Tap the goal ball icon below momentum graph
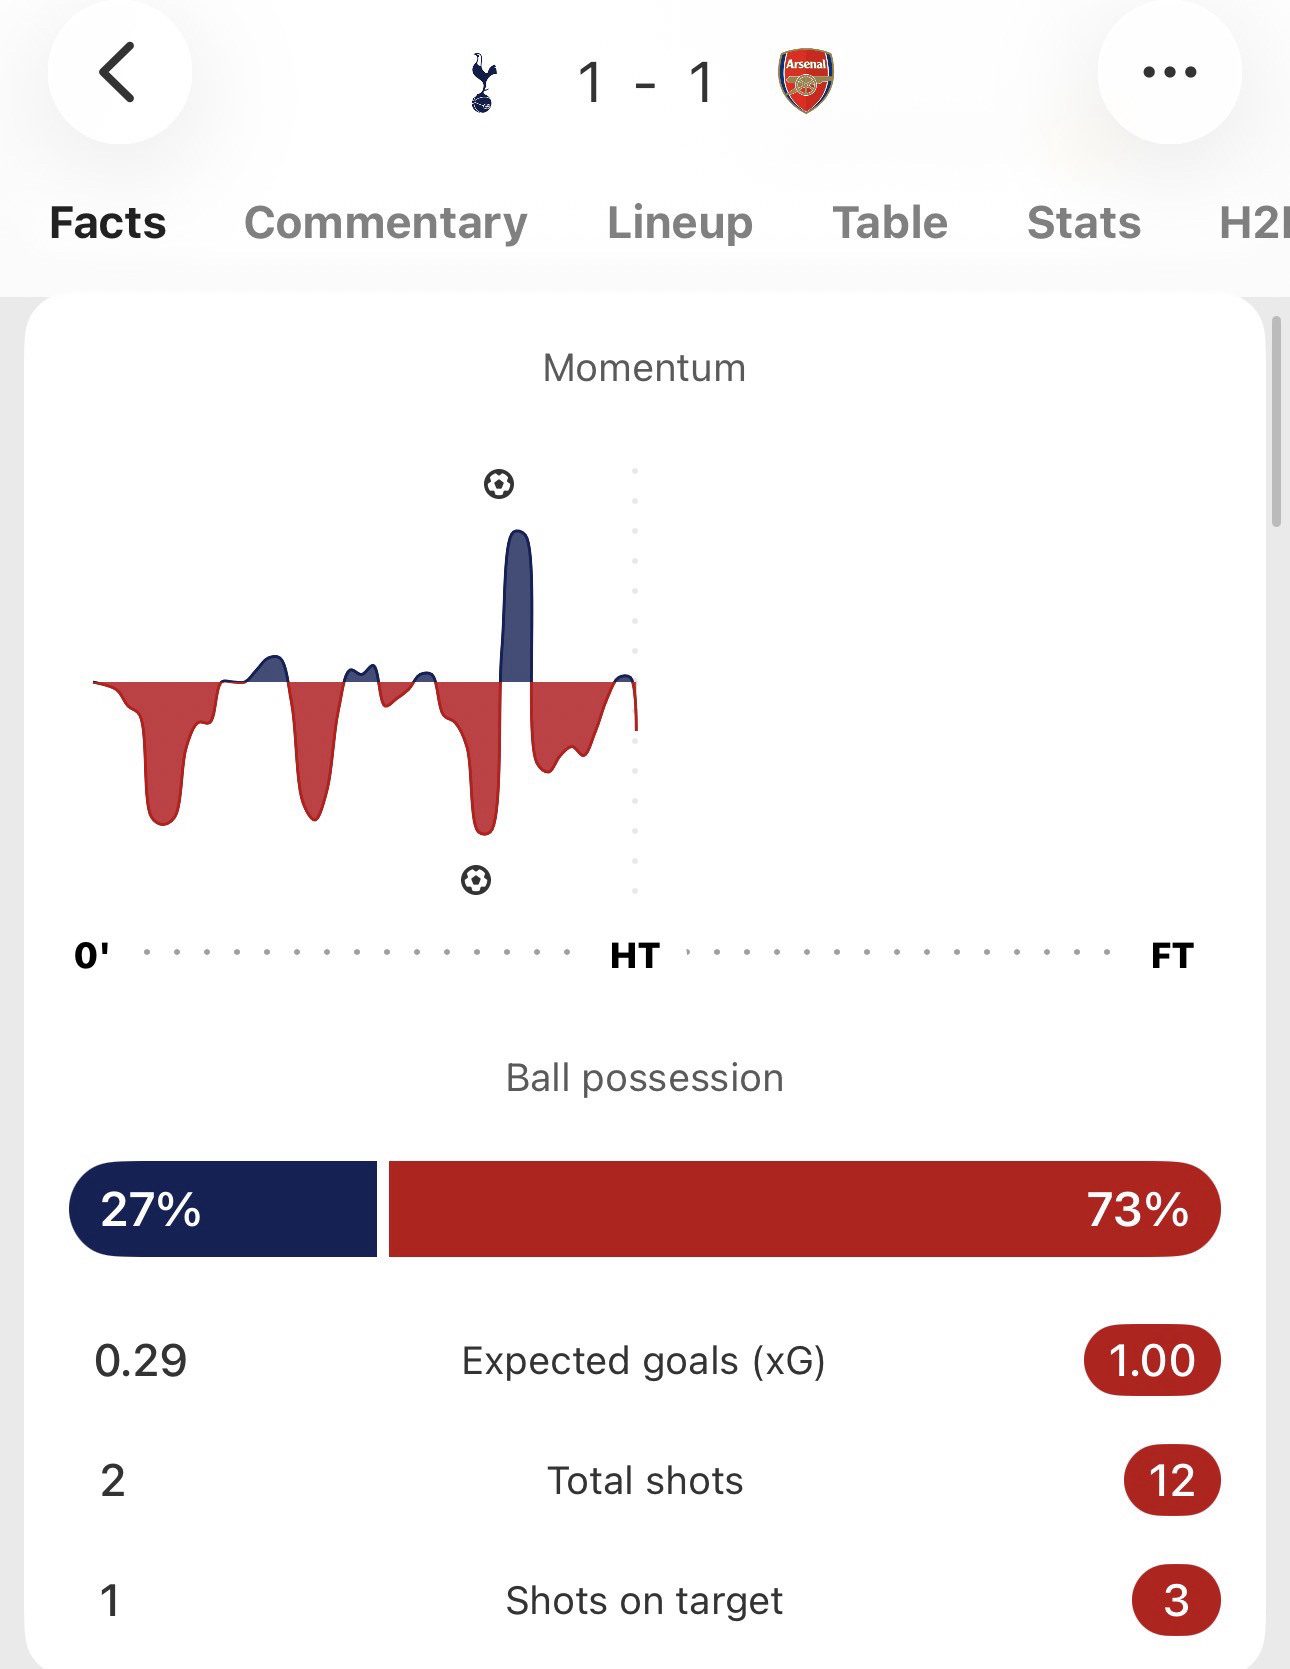 [x=476, y=880]
